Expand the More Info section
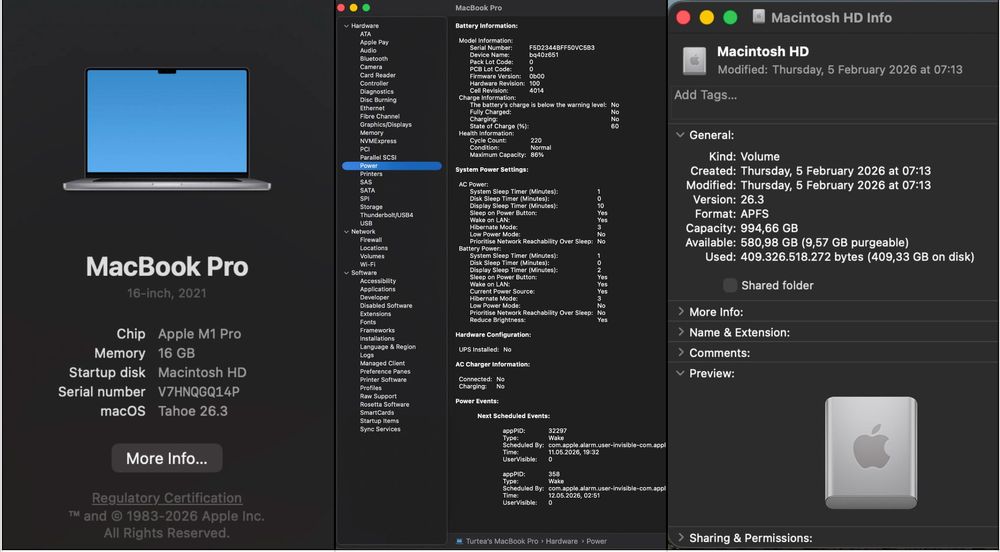Viewport: 1000px width, 552px height. pyautogui.click(x=680, y=311)
